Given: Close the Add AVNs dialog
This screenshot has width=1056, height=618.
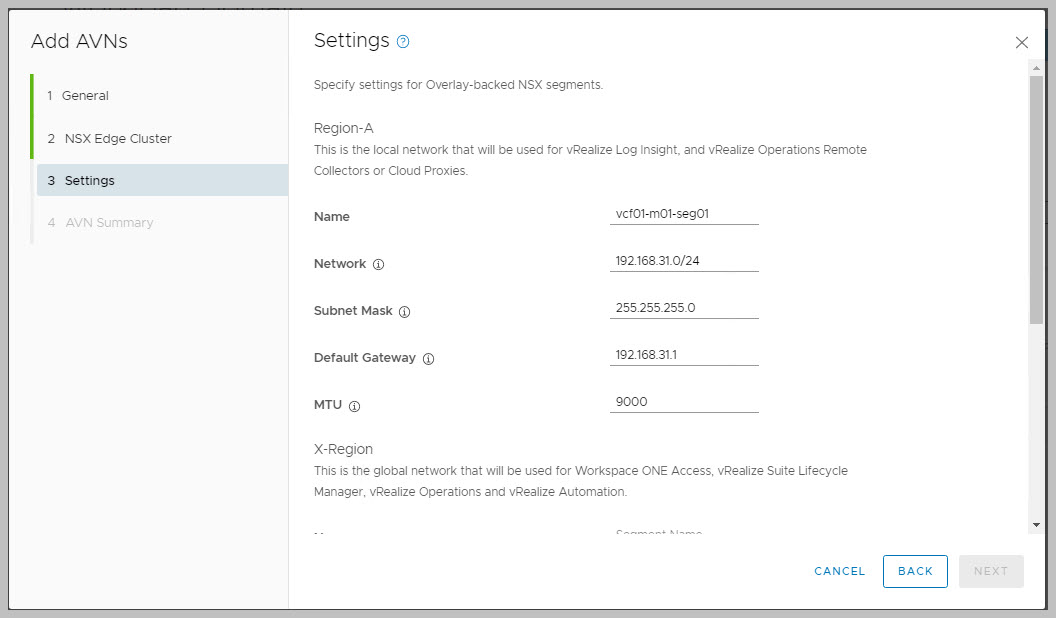Looking at the screenshot, I should point(1021,43).
